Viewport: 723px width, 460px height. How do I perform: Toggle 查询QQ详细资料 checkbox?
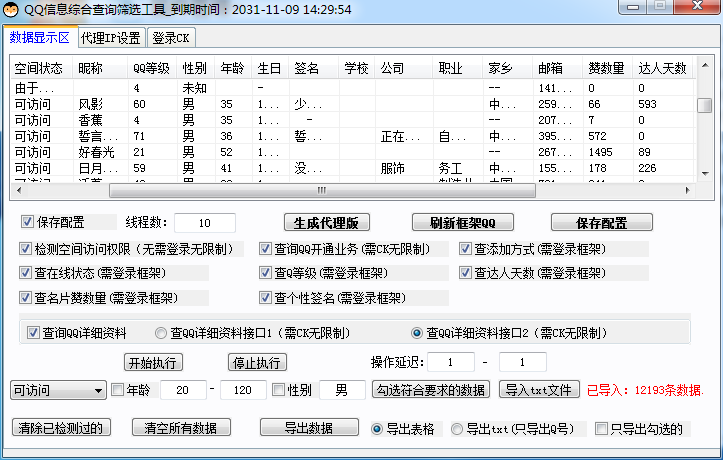coord(33,333)
